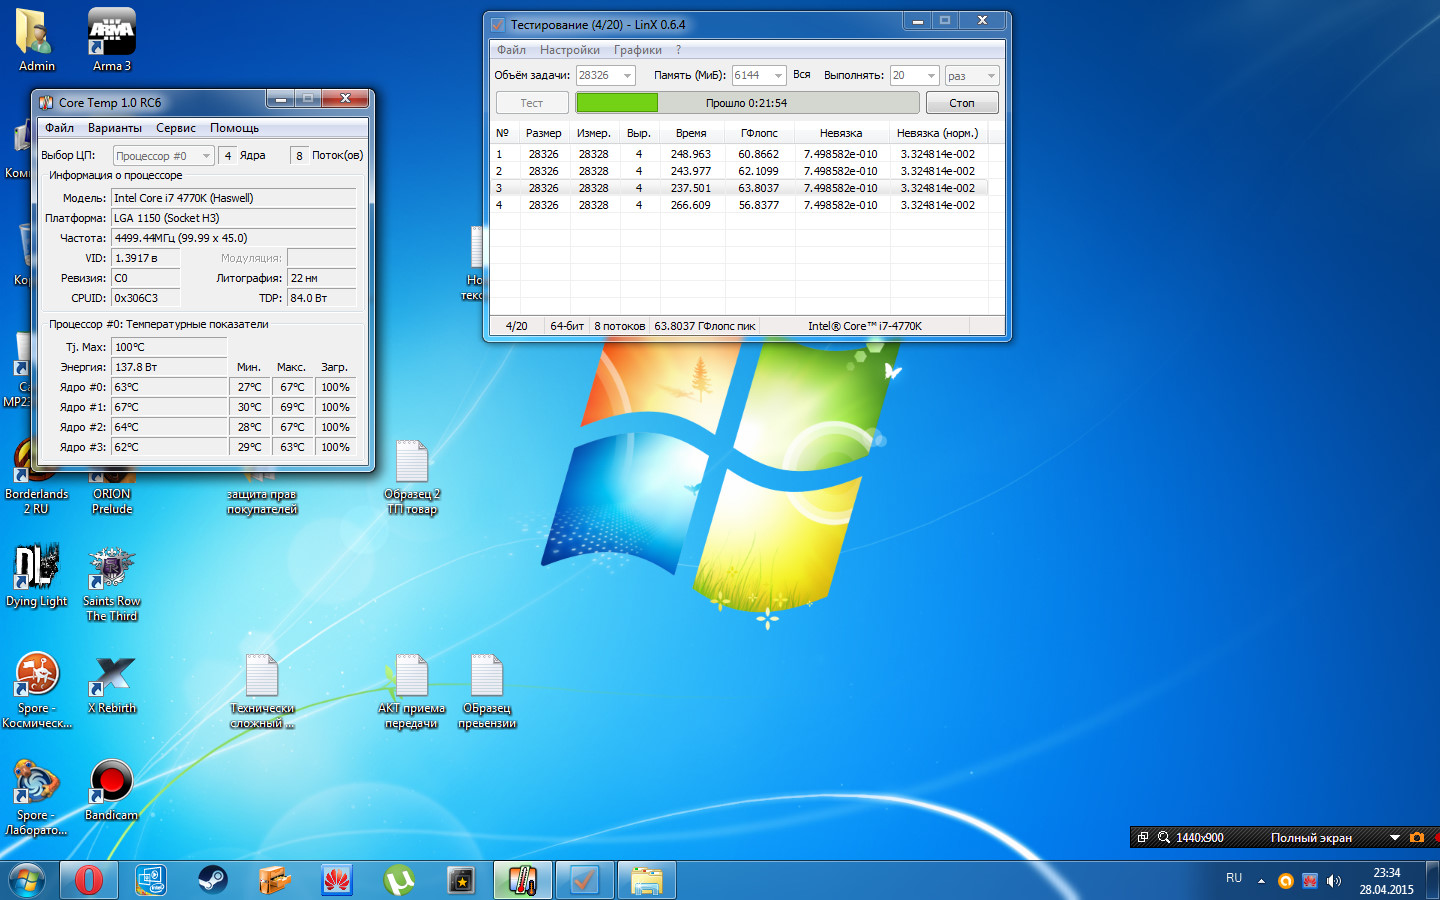Click the 'Невязка (норм.)' column header
The image size is (1440, 900).
pos(937,133)
